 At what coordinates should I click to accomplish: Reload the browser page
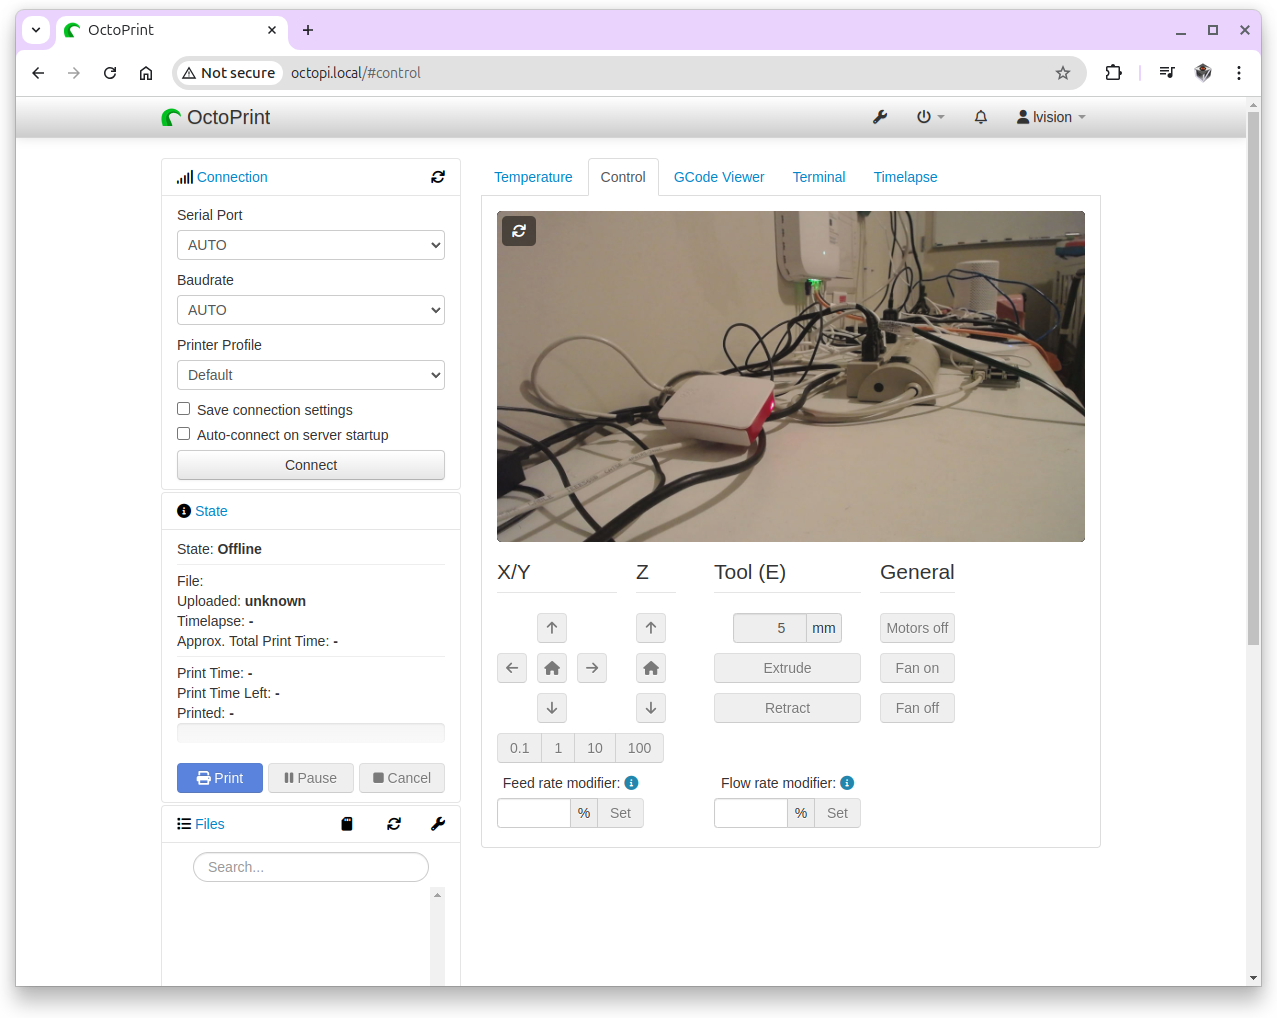[110, 73]
